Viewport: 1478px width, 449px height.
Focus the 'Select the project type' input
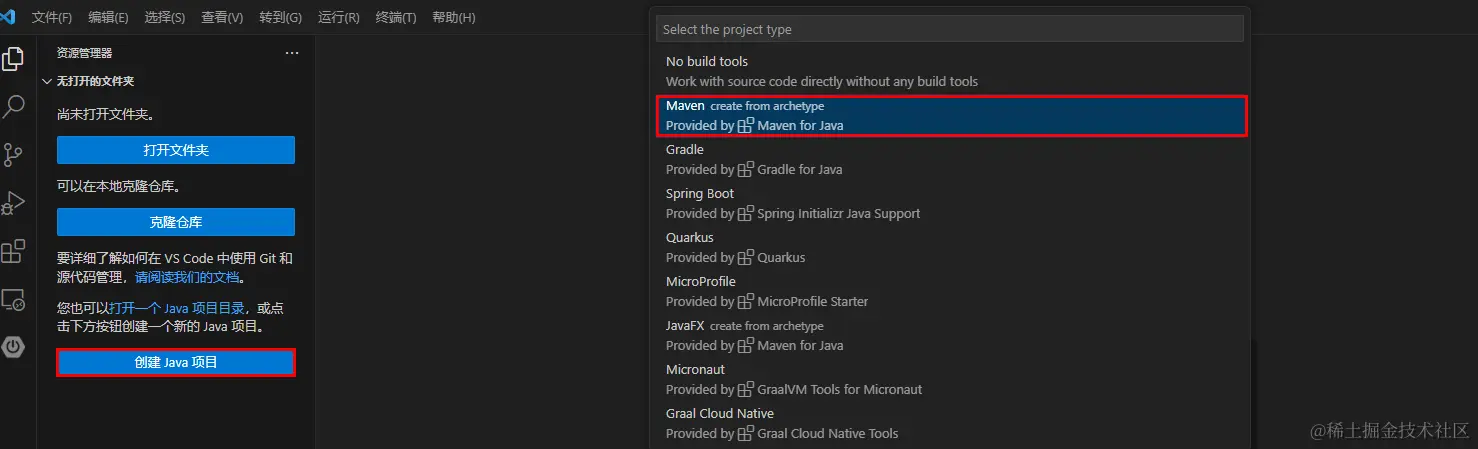[950, 29]
